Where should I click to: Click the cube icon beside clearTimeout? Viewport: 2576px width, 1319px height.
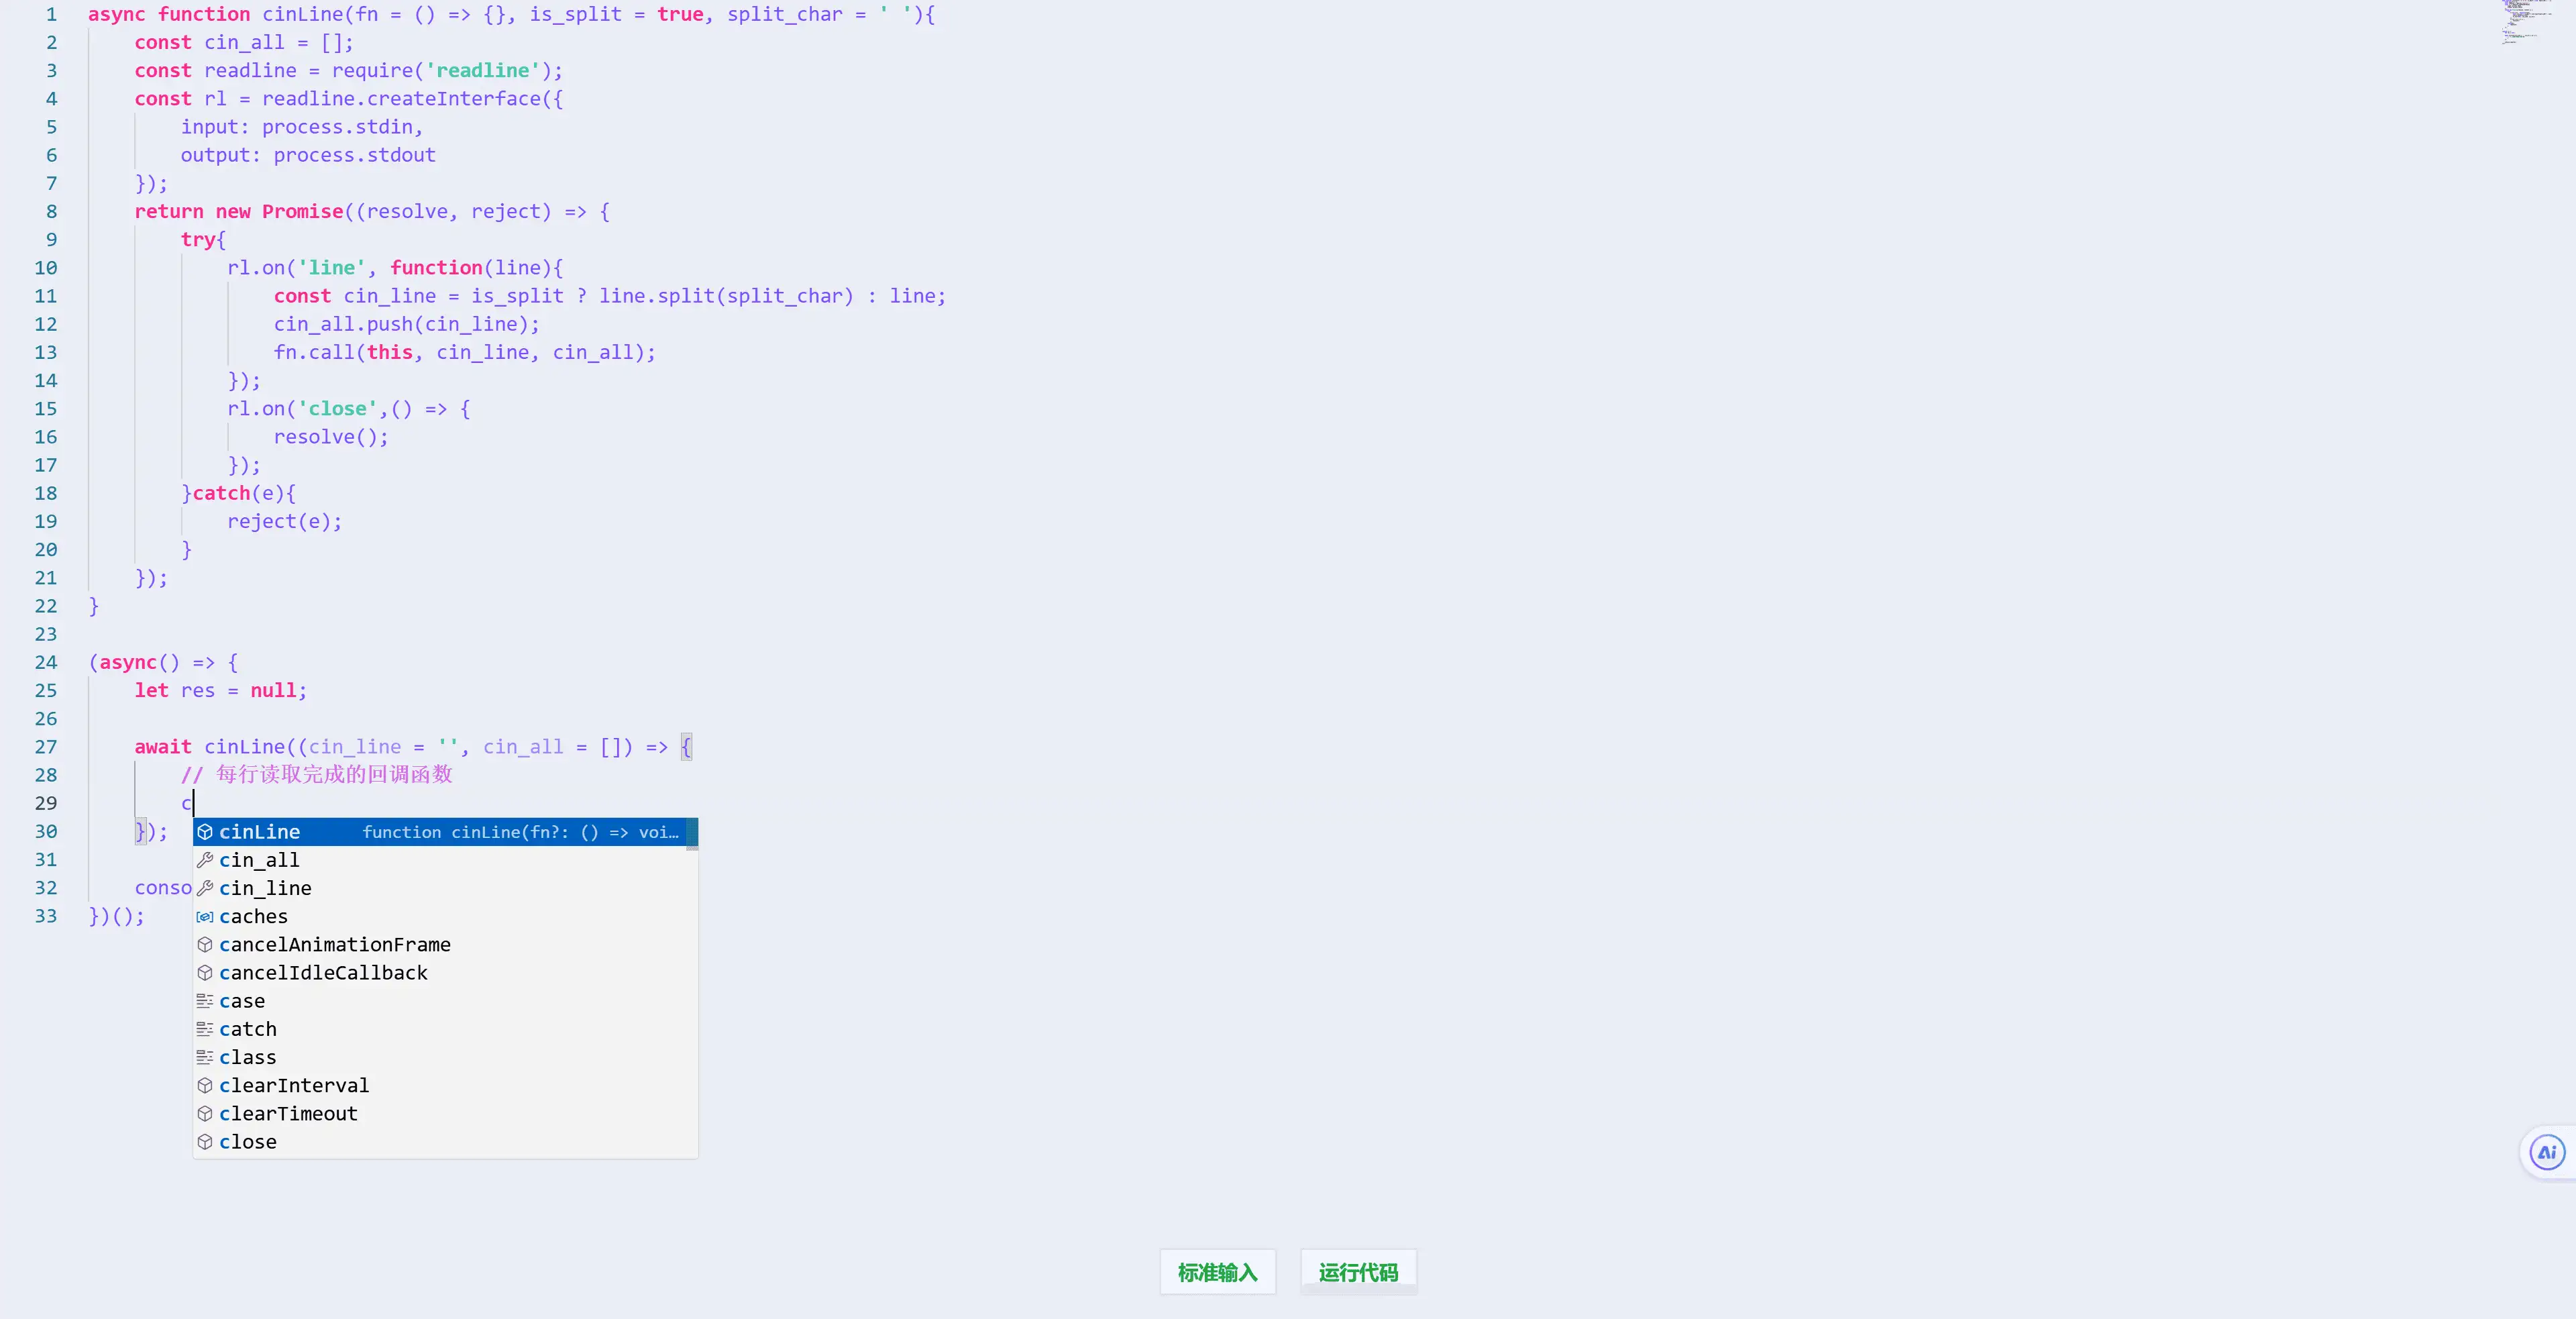(x=205, y=1113)
